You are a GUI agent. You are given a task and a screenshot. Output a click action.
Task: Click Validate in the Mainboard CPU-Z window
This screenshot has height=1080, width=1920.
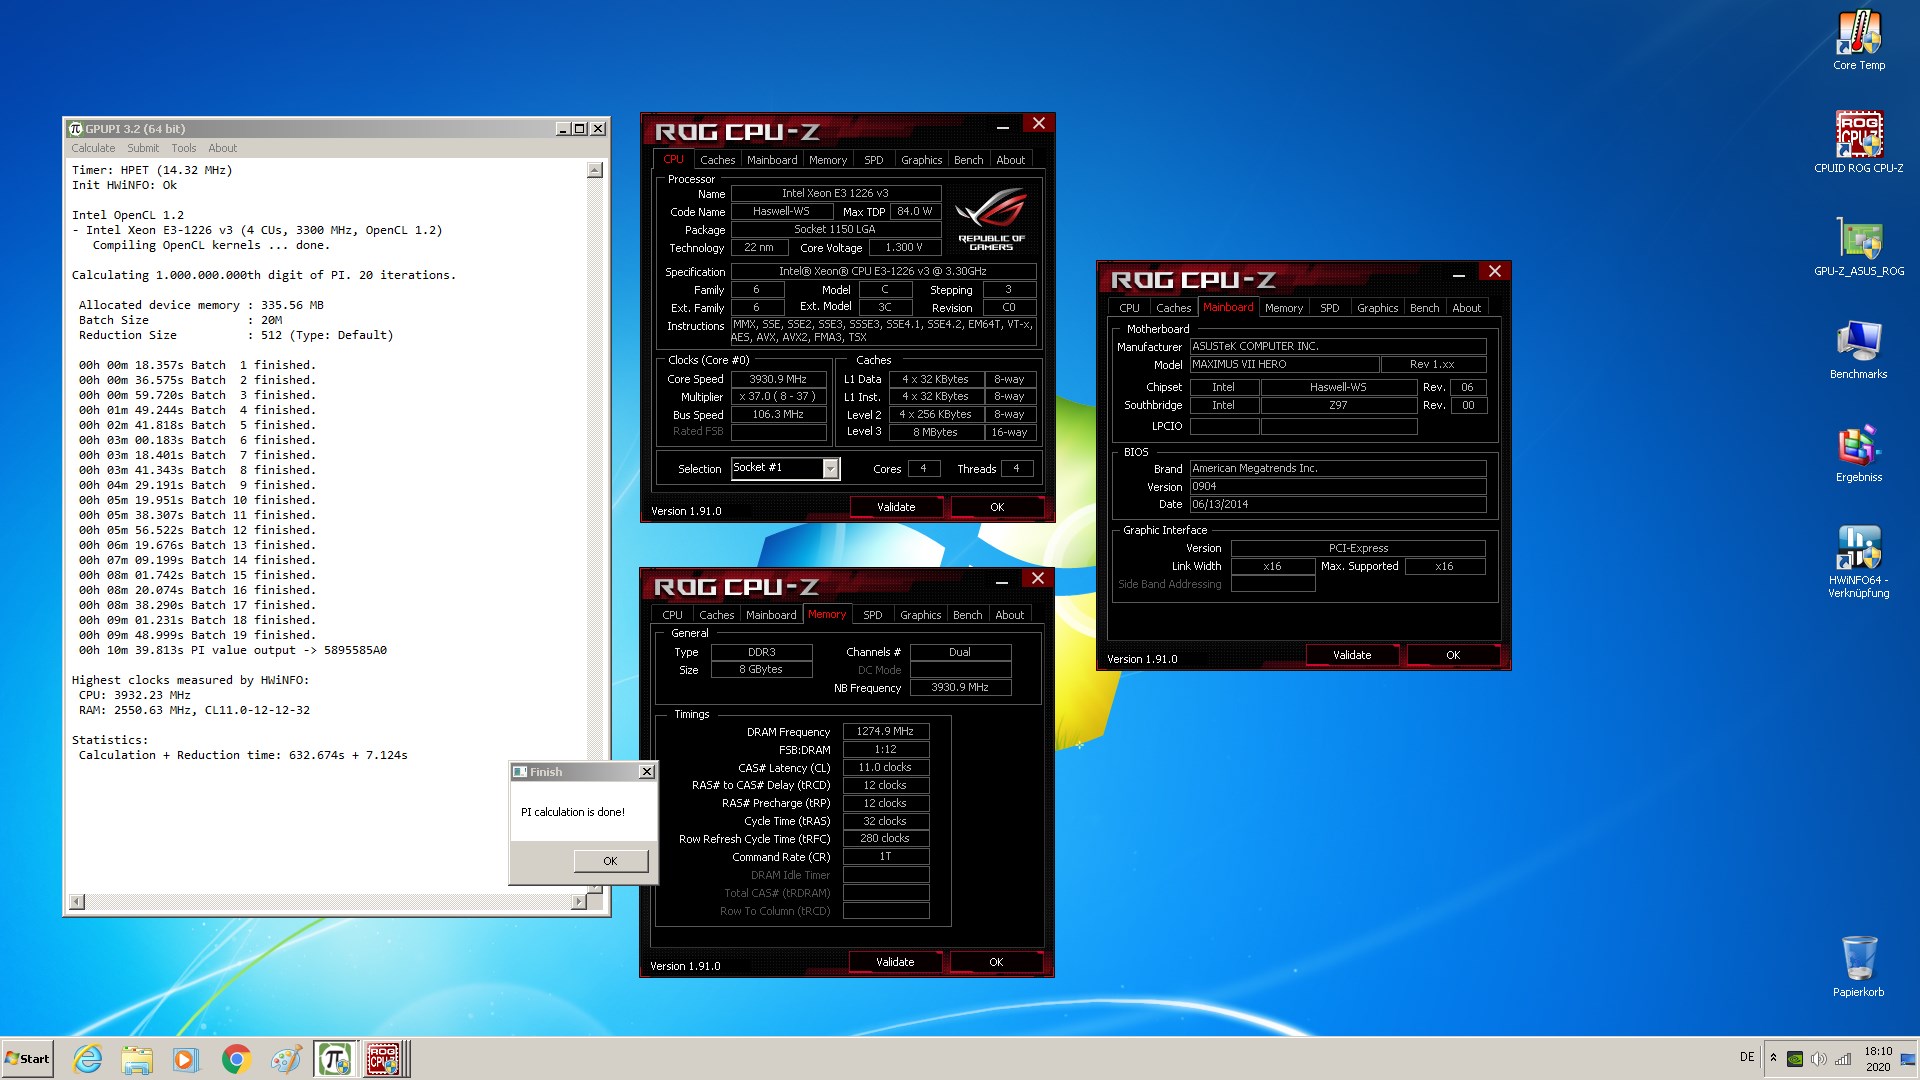[1352, 655]
